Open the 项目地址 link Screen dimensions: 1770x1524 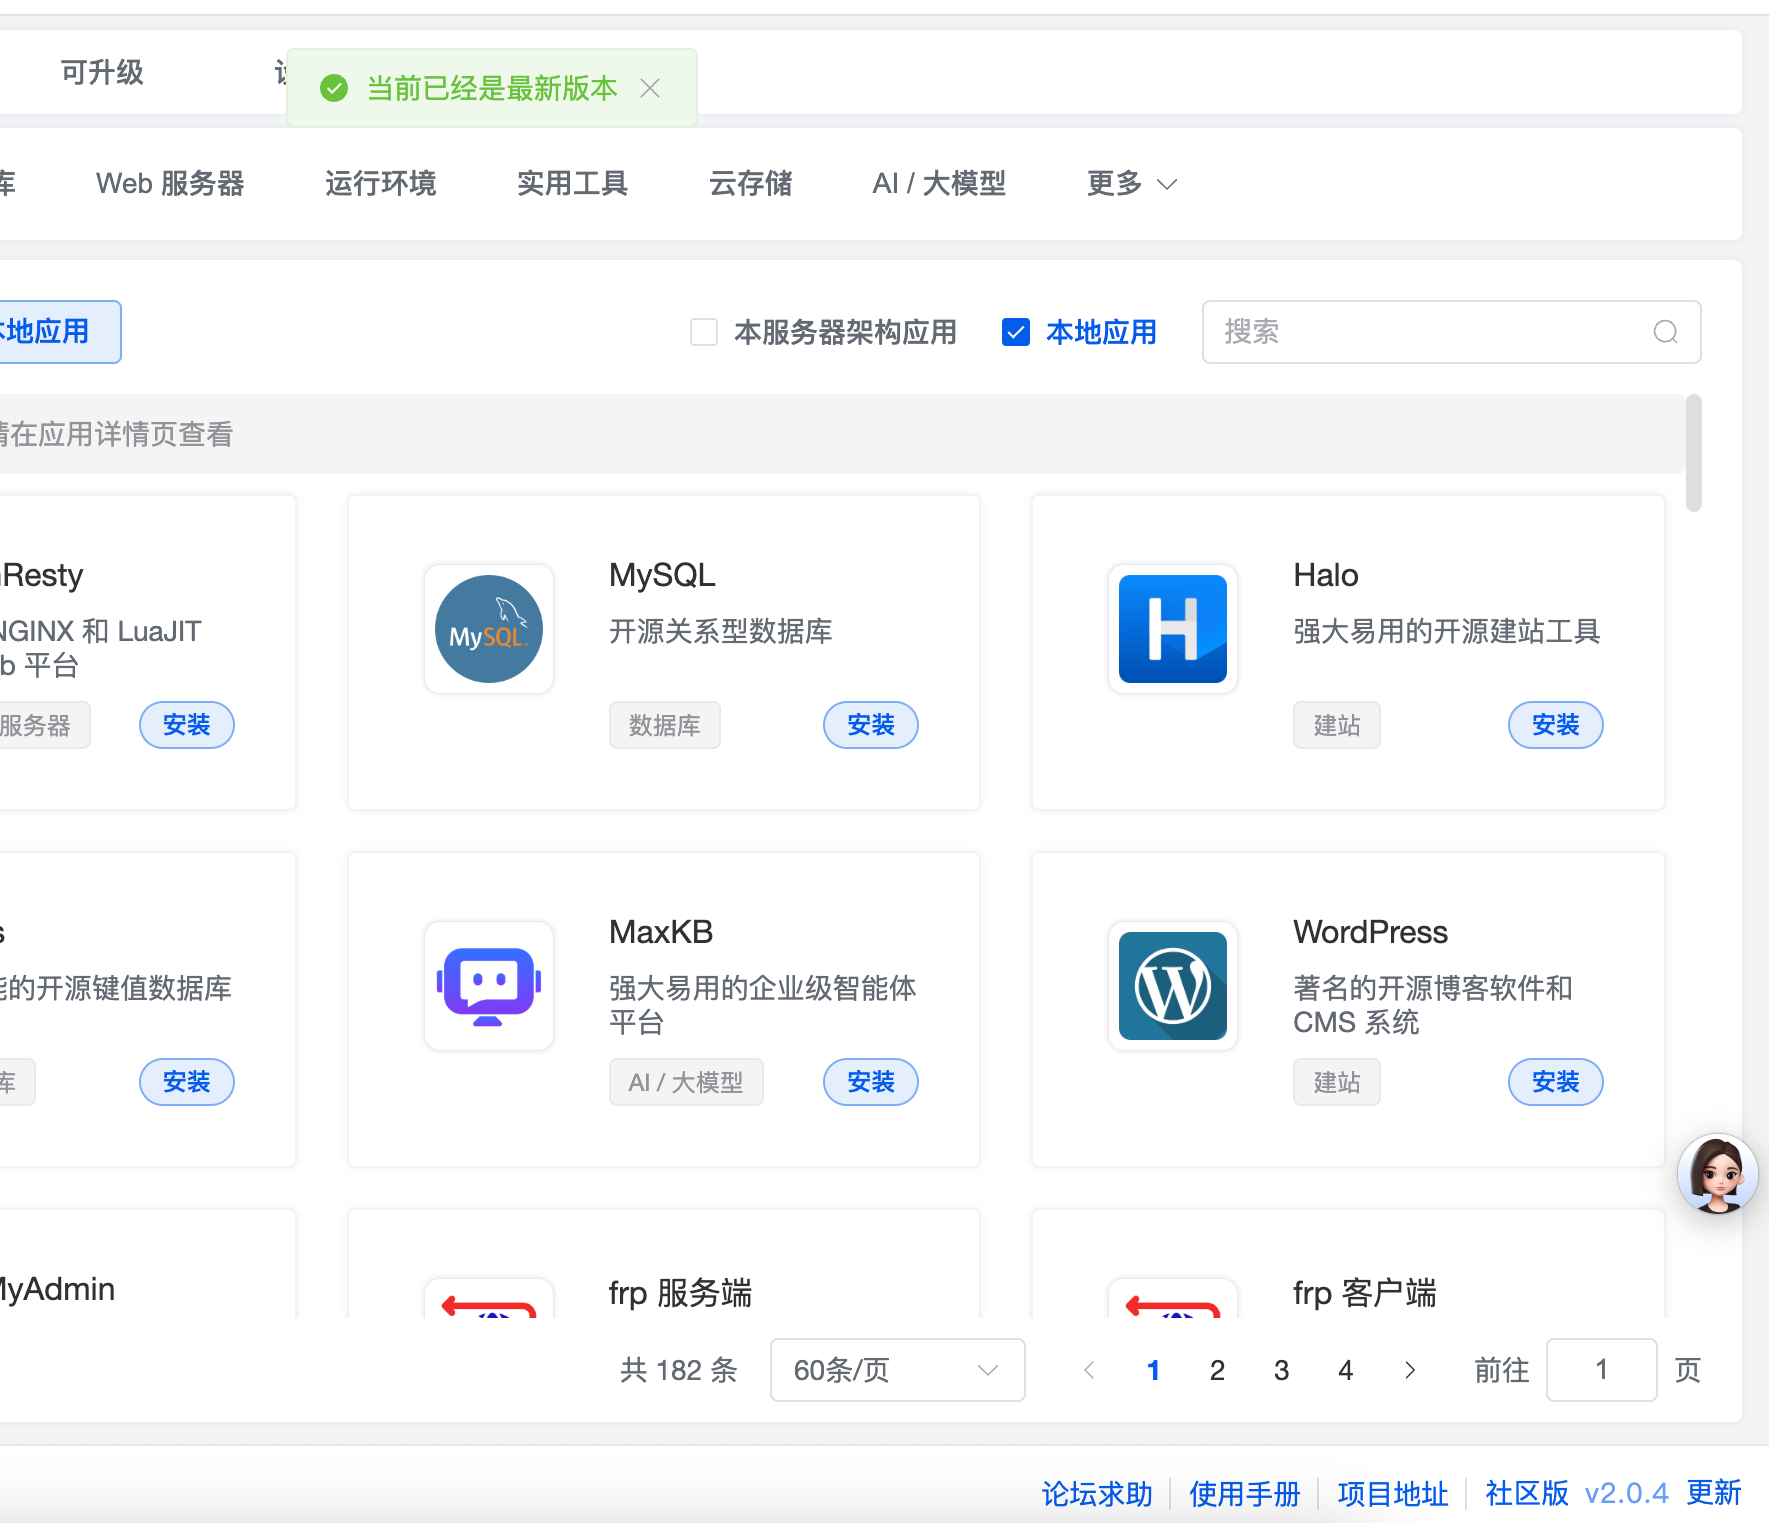(x=1392, y=1494)
